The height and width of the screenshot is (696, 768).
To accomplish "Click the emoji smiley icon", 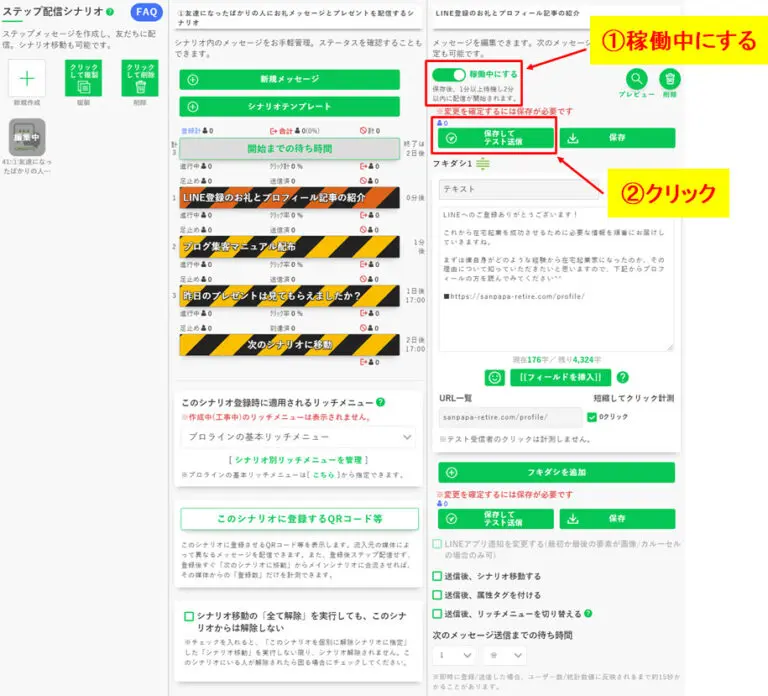I will tap(495, 378).
